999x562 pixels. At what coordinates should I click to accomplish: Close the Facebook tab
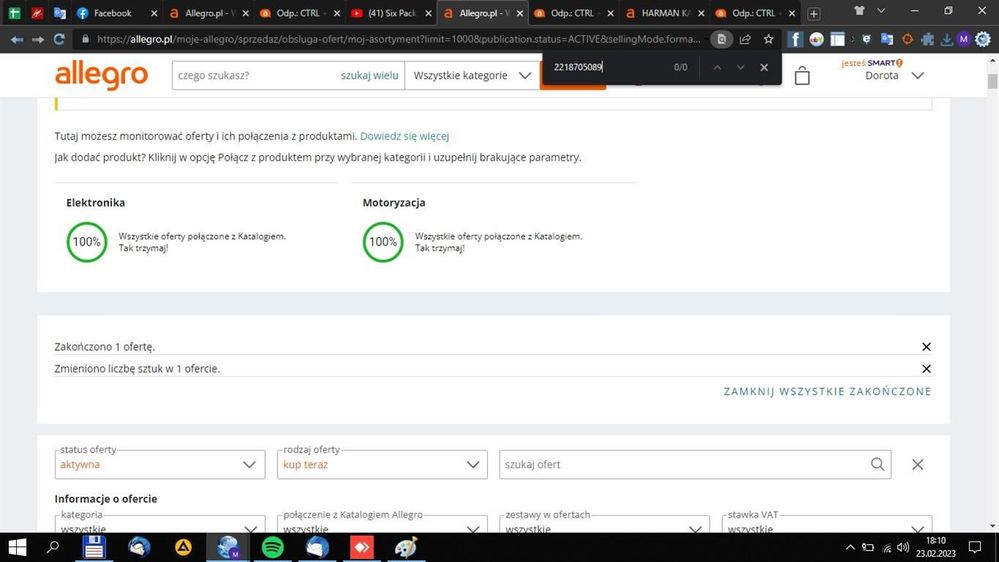pos(154,13)
